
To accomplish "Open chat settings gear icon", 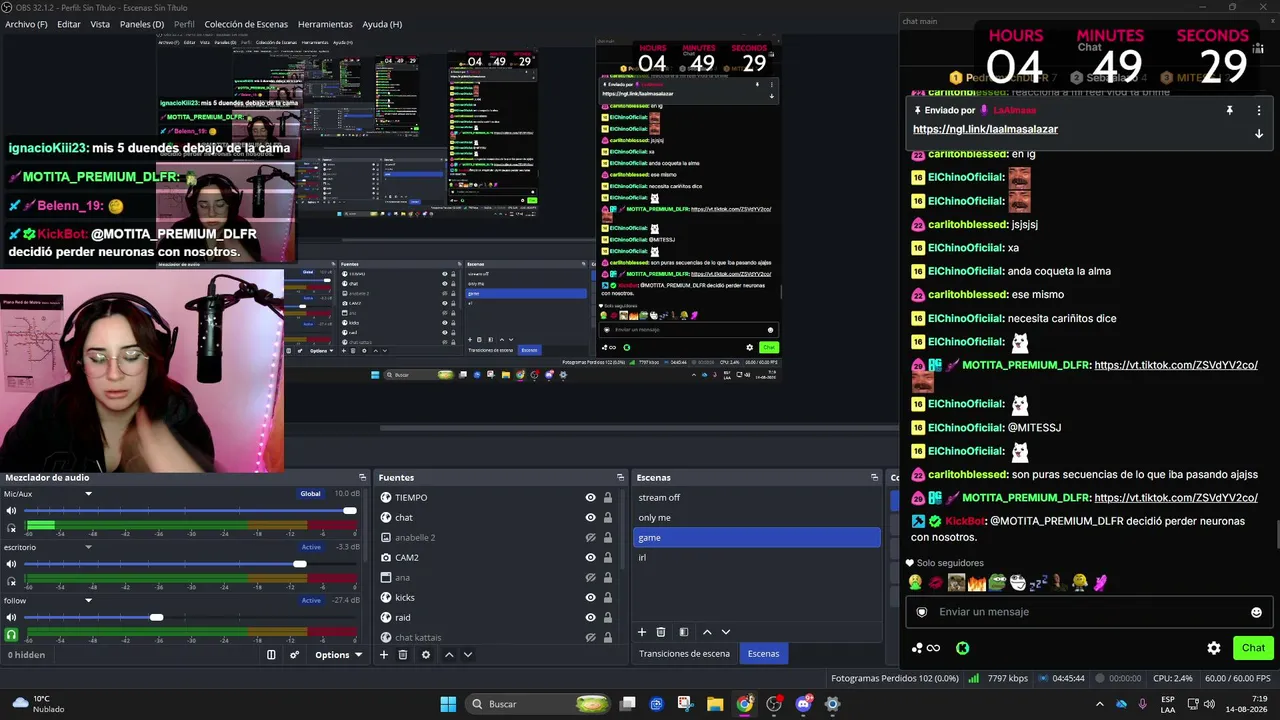I will 1214,648.
